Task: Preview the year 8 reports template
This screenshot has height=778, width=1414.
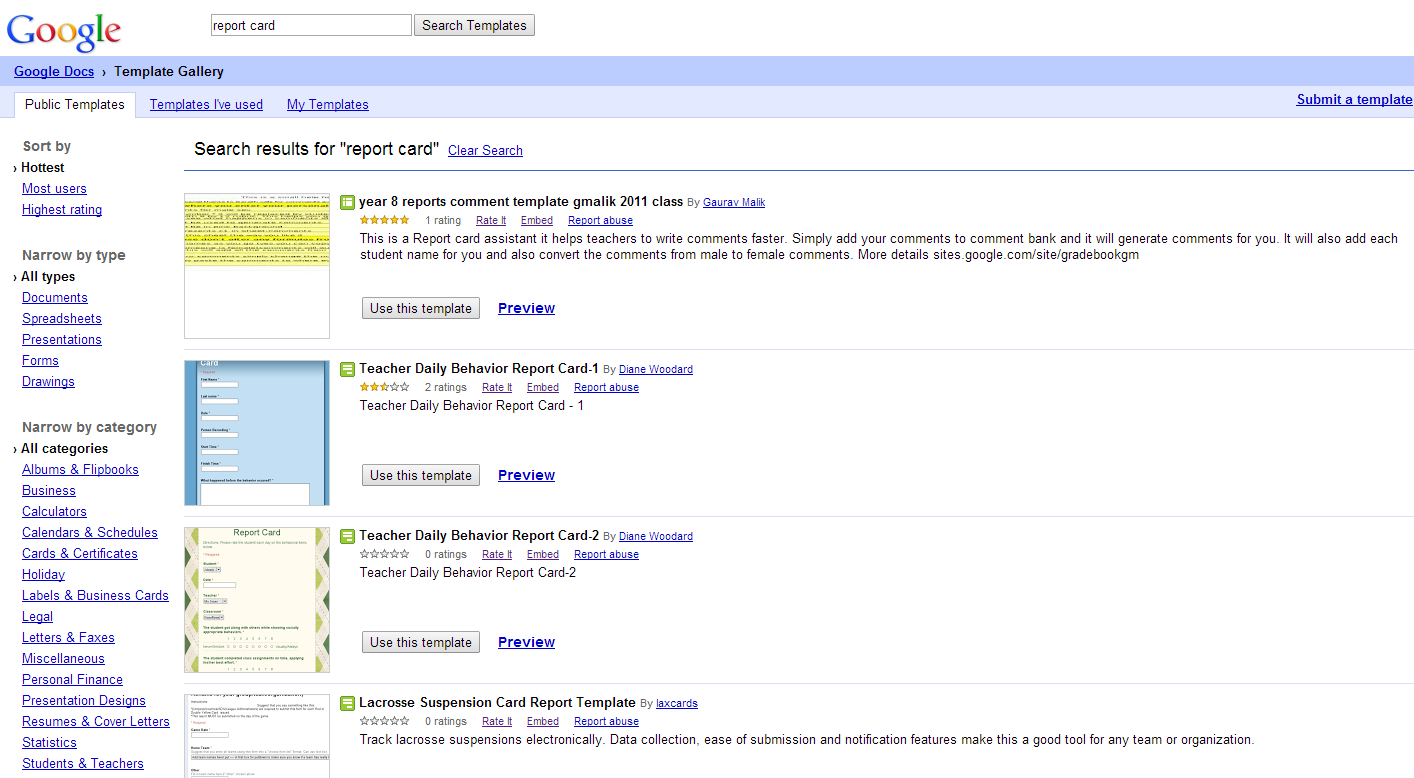Action: 526,308
